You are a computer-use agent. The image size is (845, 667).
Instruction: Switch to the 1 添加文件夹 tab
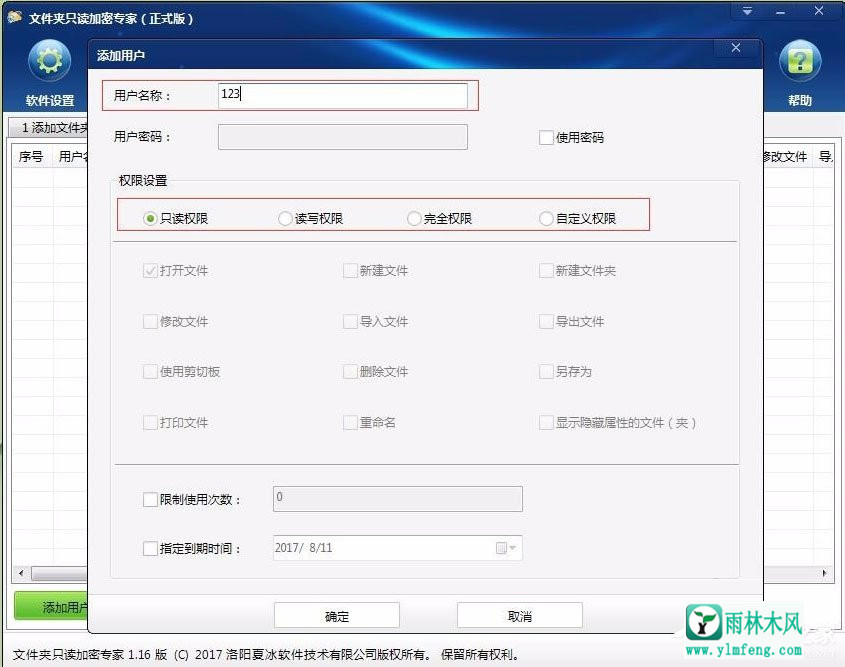pos(49,128)
